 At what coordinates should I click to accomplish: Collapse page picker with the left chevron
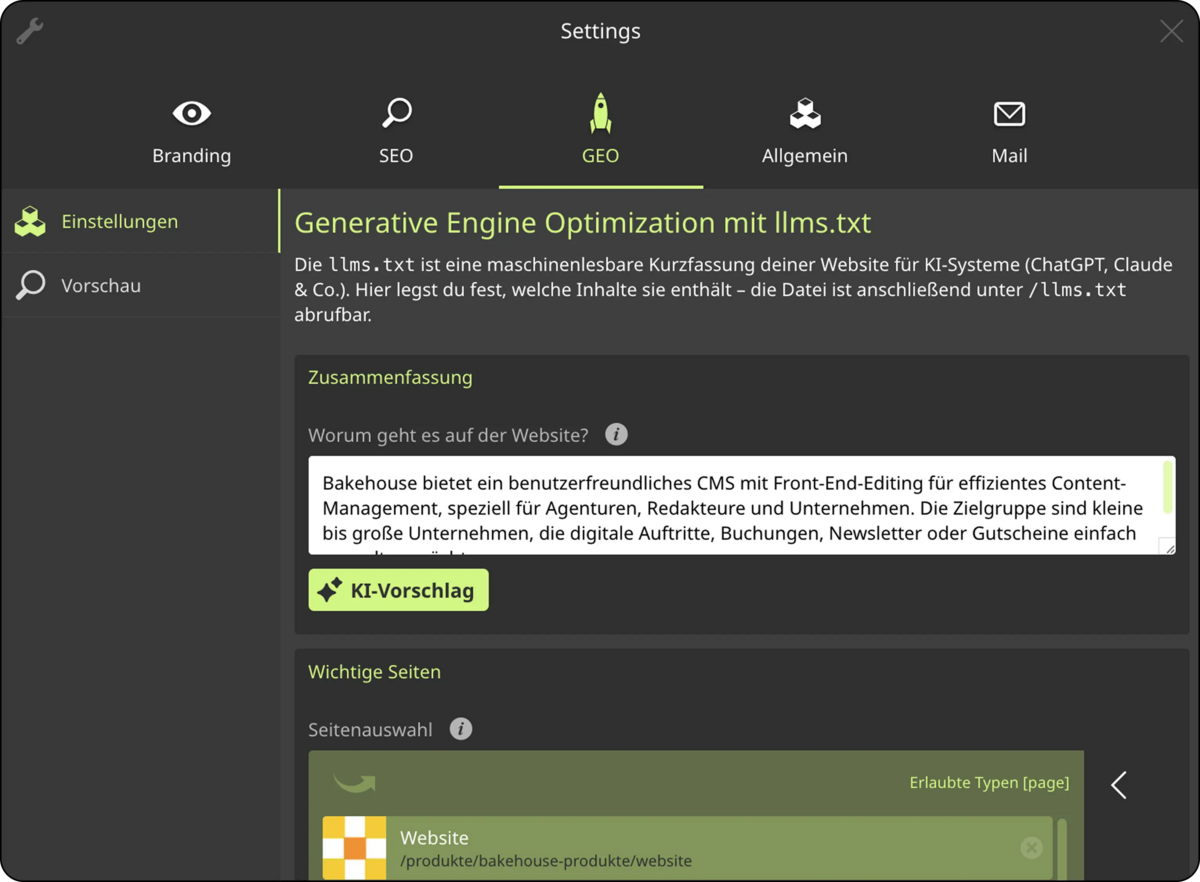(1119, 785)
